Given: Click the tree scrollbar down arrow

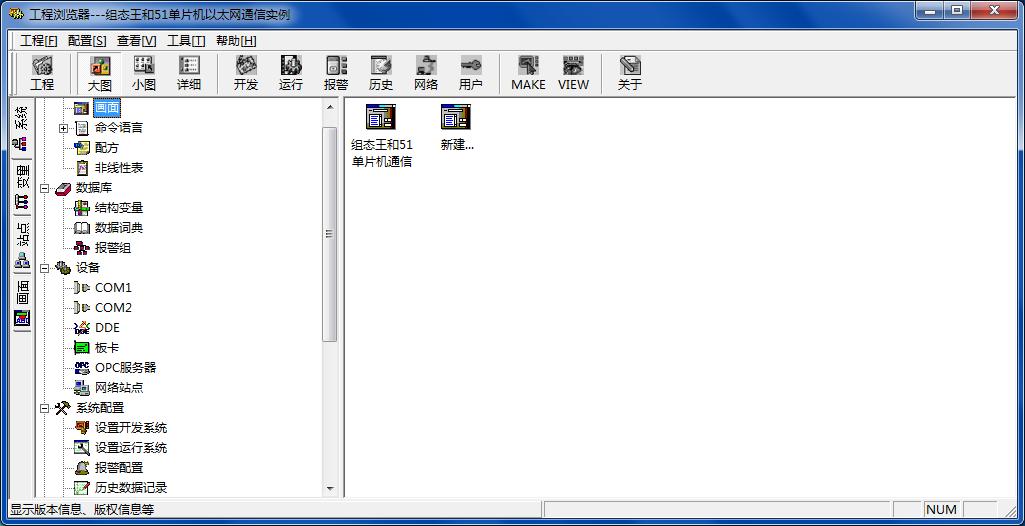Looking at the screenshot, I should [x=330, y=489].
